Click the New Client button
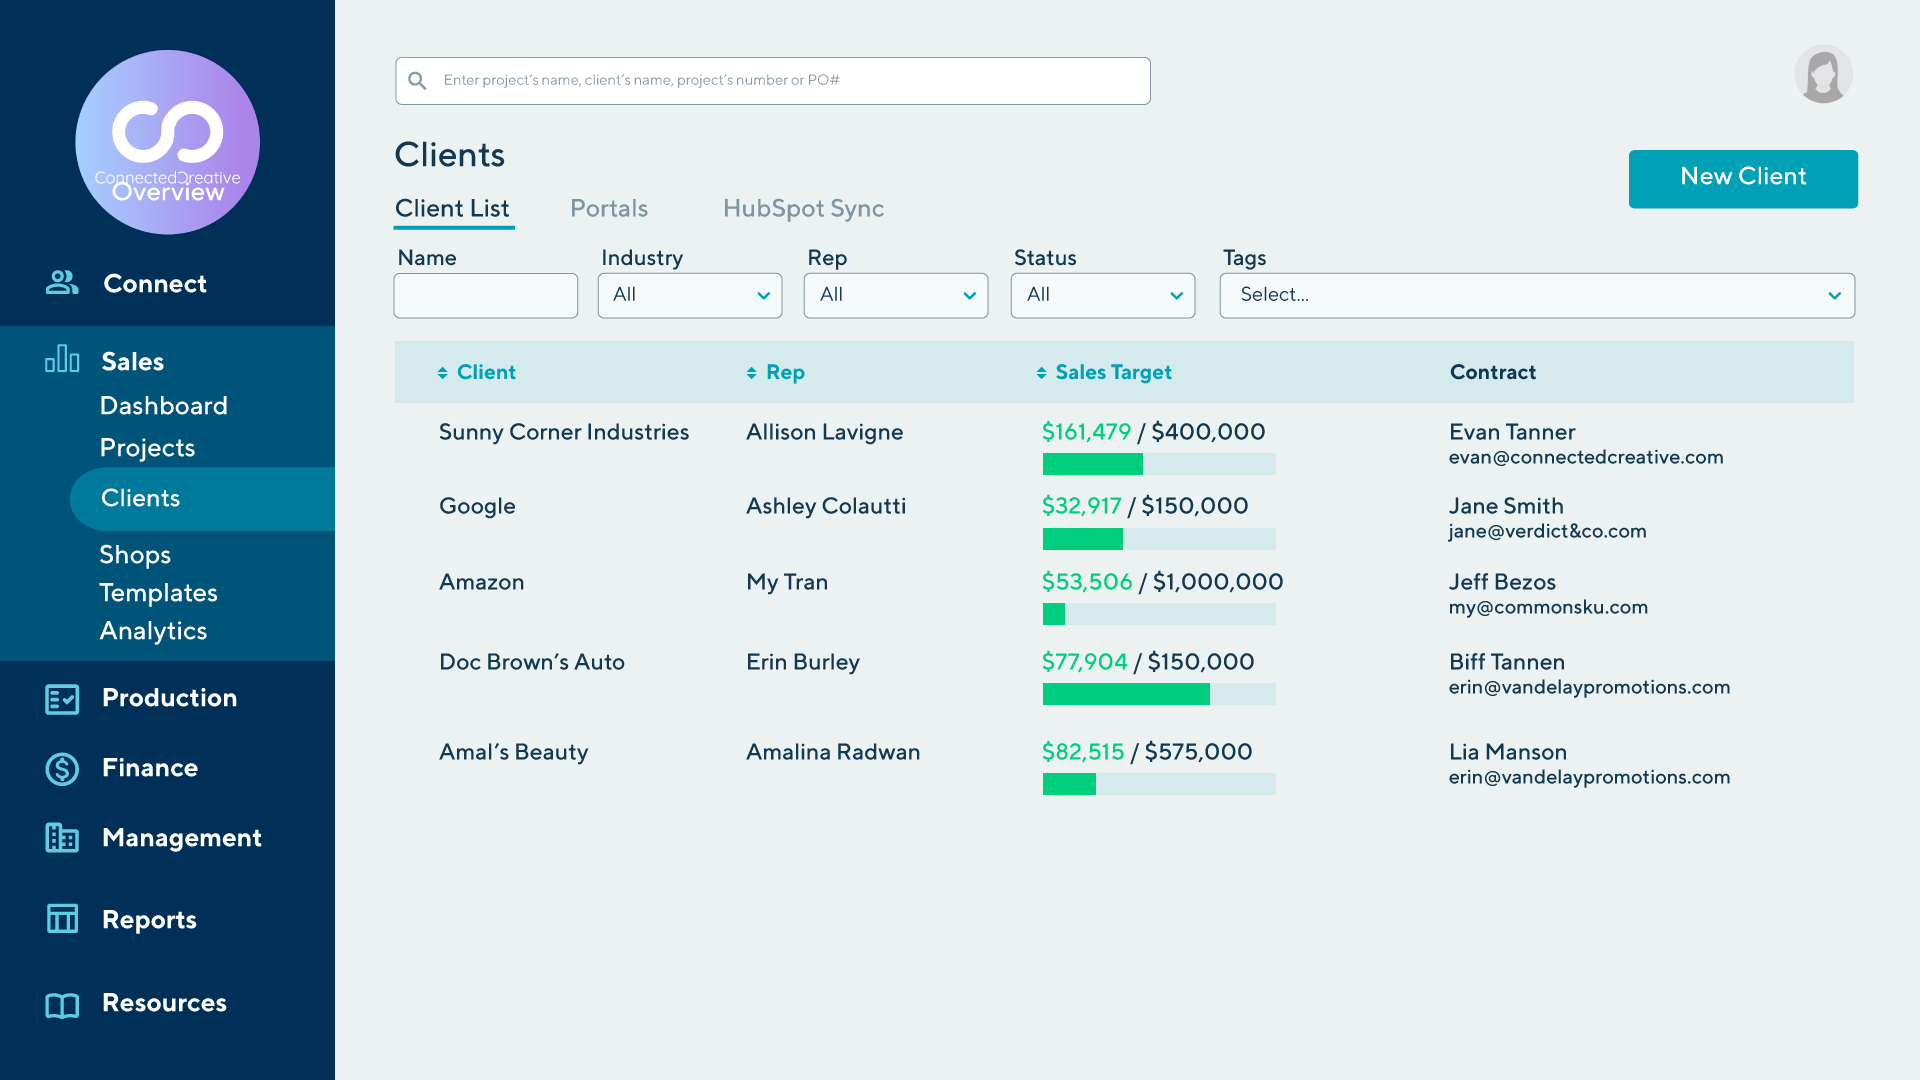The width and height of the screenshot is (1920, 1080). click(x=1742, y=179)
